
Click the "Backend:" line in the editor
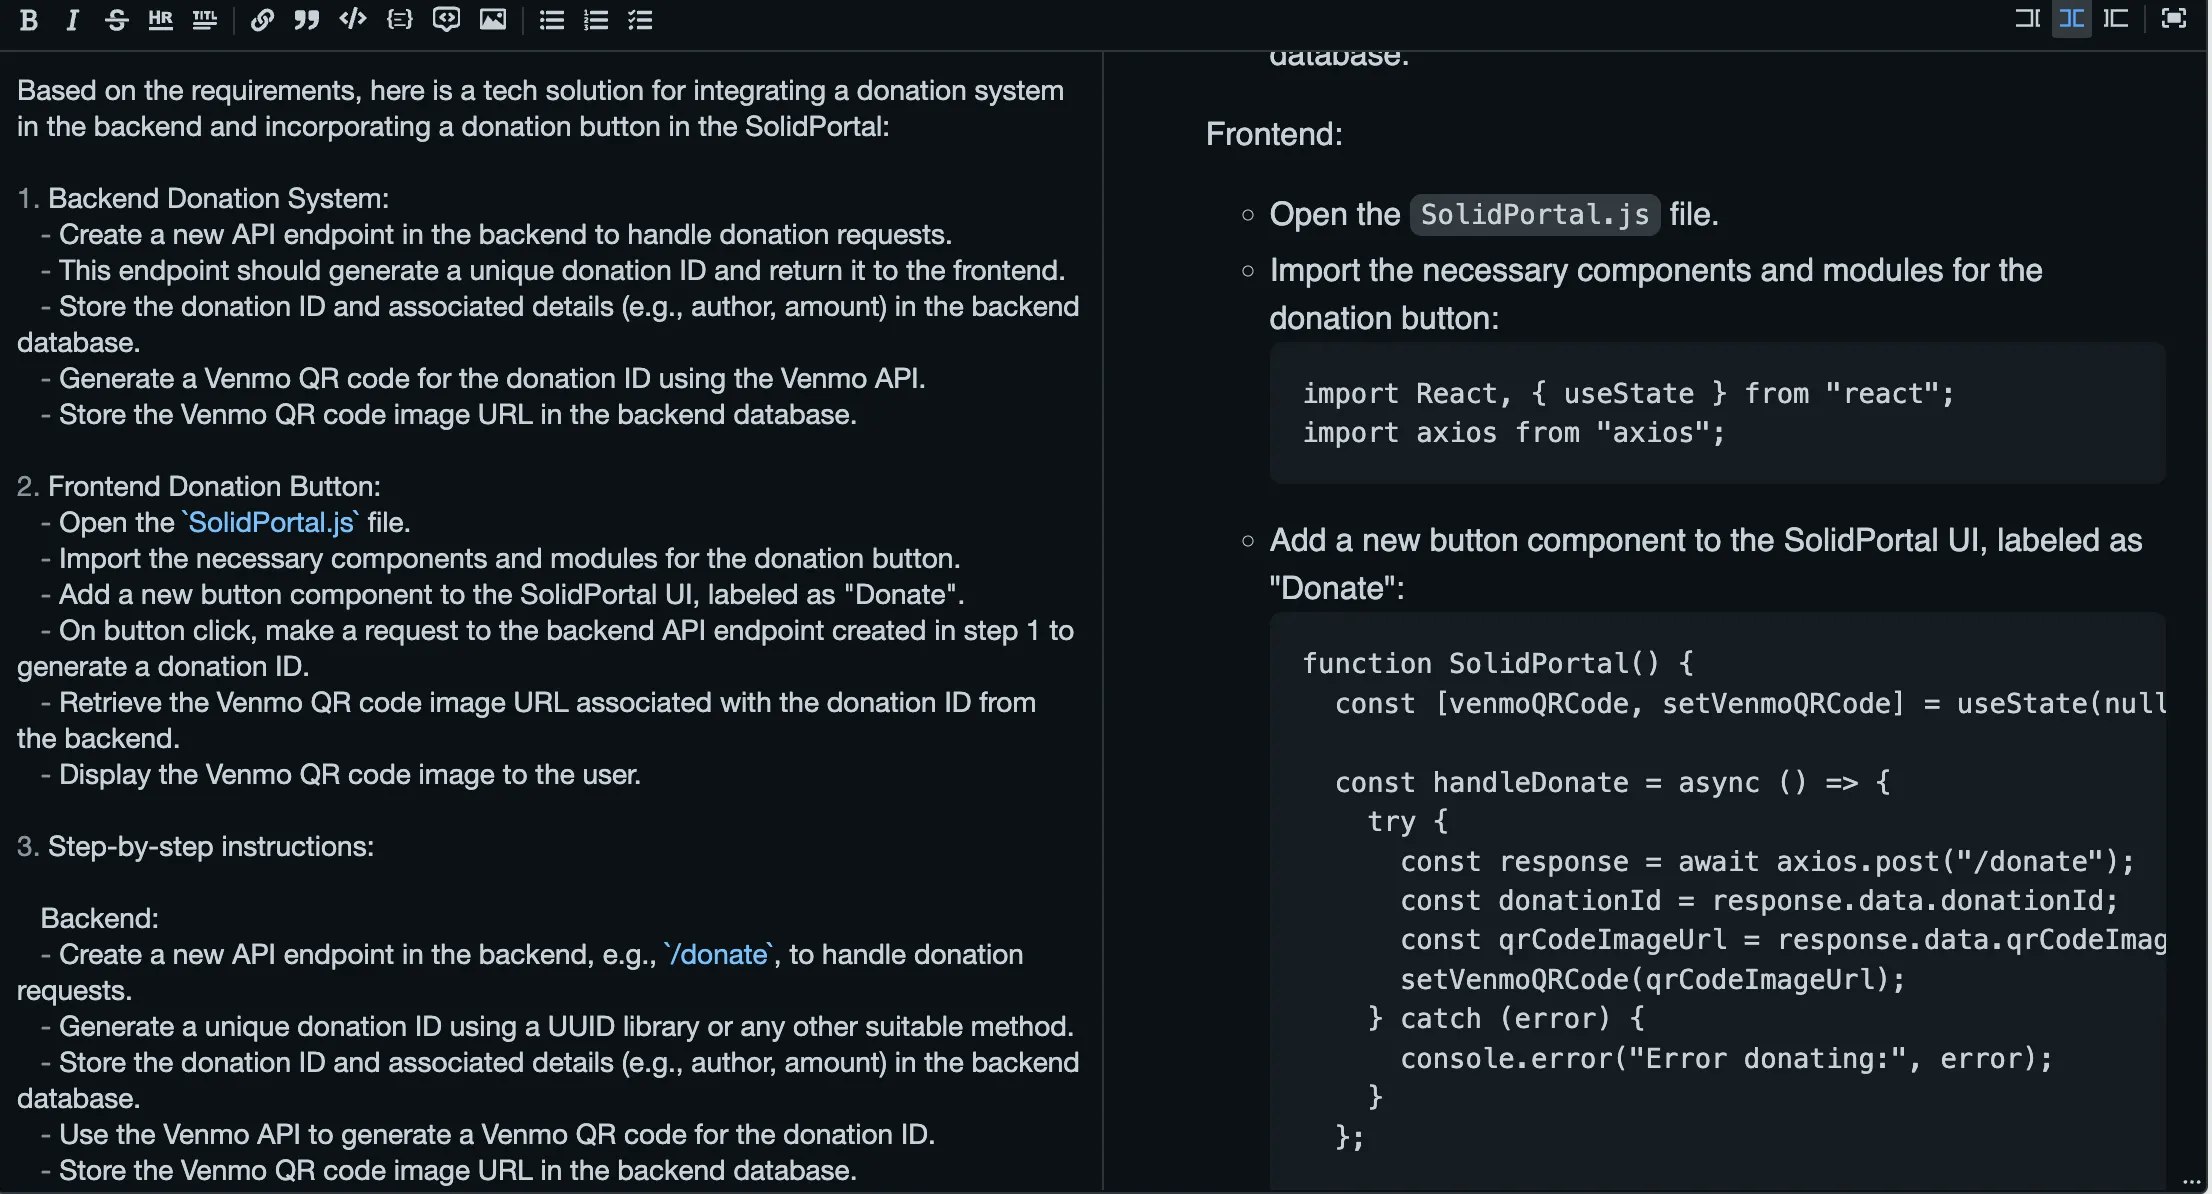tap(99, 918)
